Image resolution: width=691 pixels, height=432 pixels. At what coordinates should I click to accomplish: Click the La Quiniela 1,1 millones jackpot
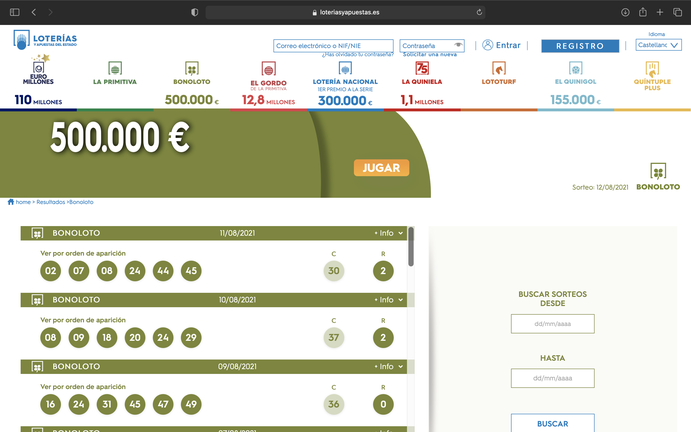pos(422,100)
